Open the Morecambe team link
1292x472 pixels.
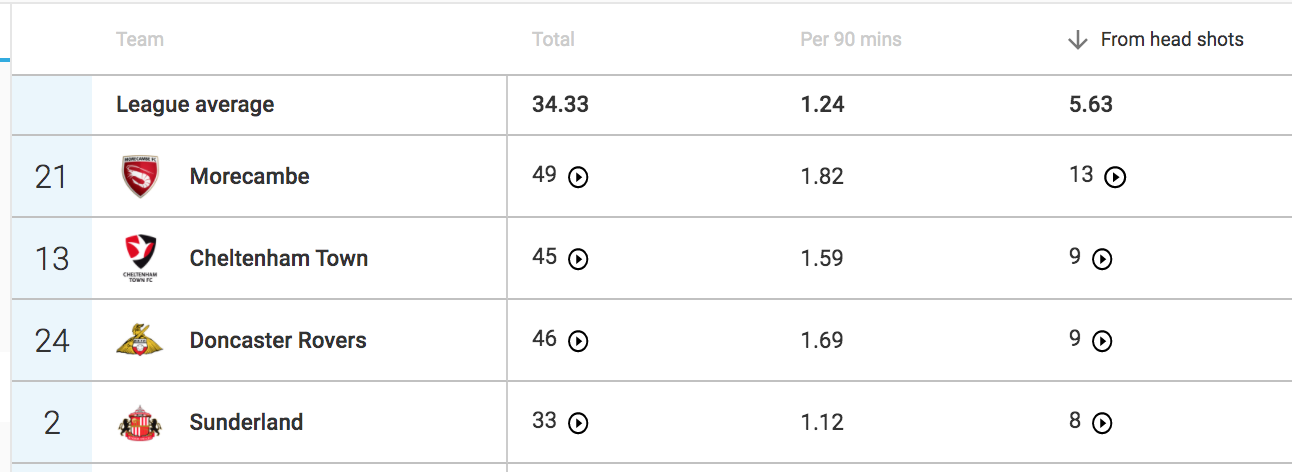click(249, 176)
